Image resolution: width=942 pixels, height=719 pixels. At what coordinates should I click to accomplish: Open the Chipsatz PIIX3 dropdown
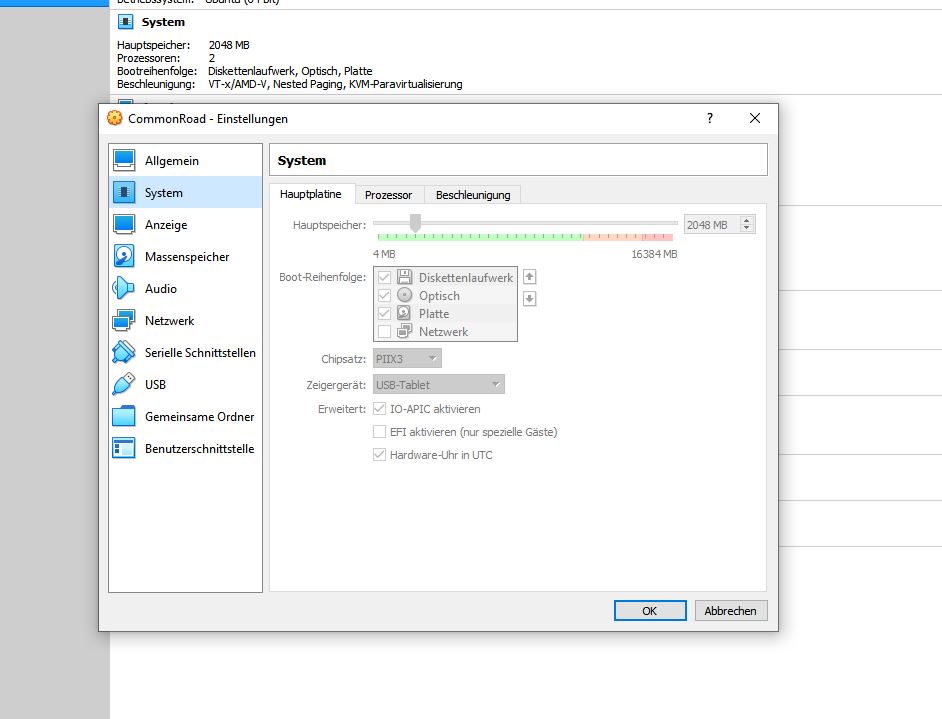pos(407,358)
